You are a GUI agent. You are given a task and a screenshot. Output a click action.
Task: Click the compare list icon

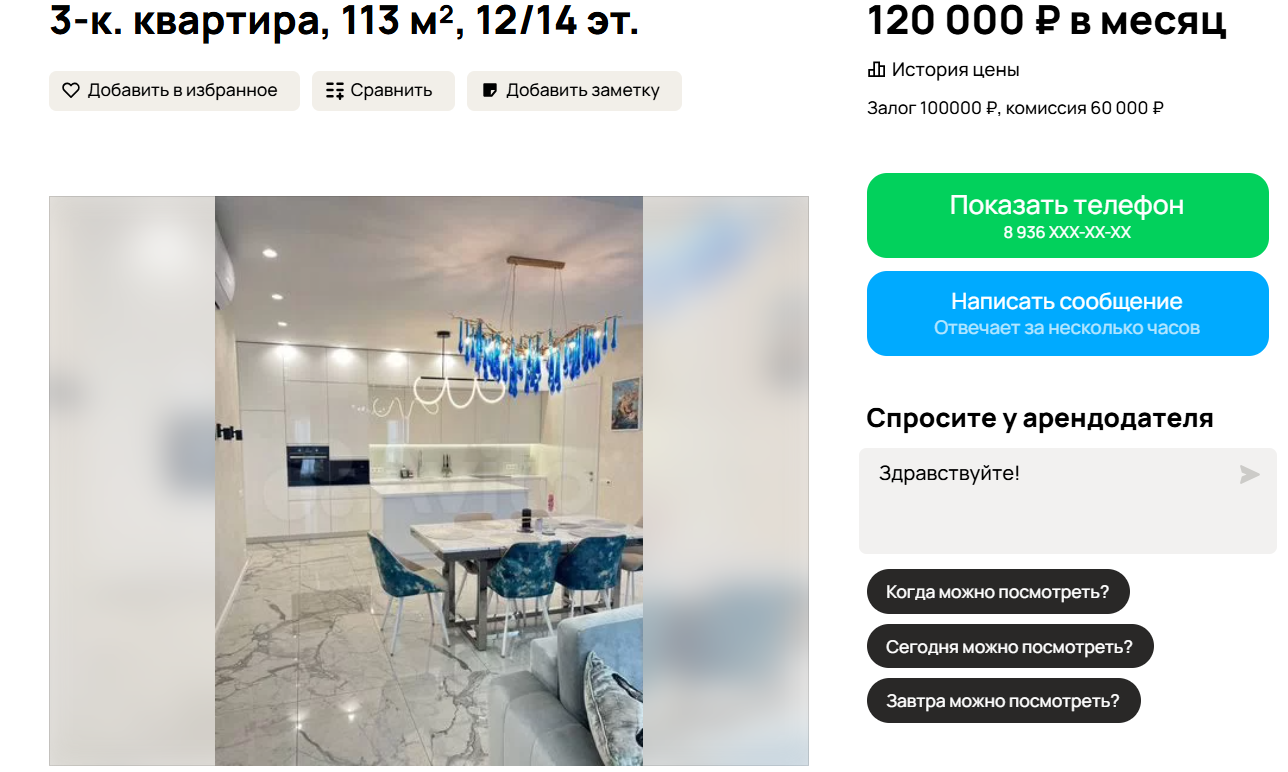tap(335, 90)
